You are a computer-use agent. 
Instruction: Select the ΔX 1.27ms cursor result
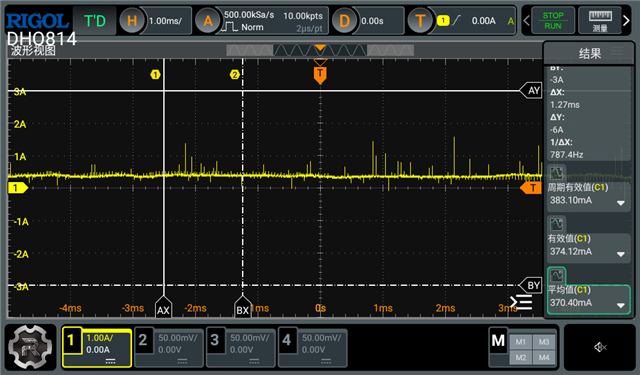(x=565, y=105)
